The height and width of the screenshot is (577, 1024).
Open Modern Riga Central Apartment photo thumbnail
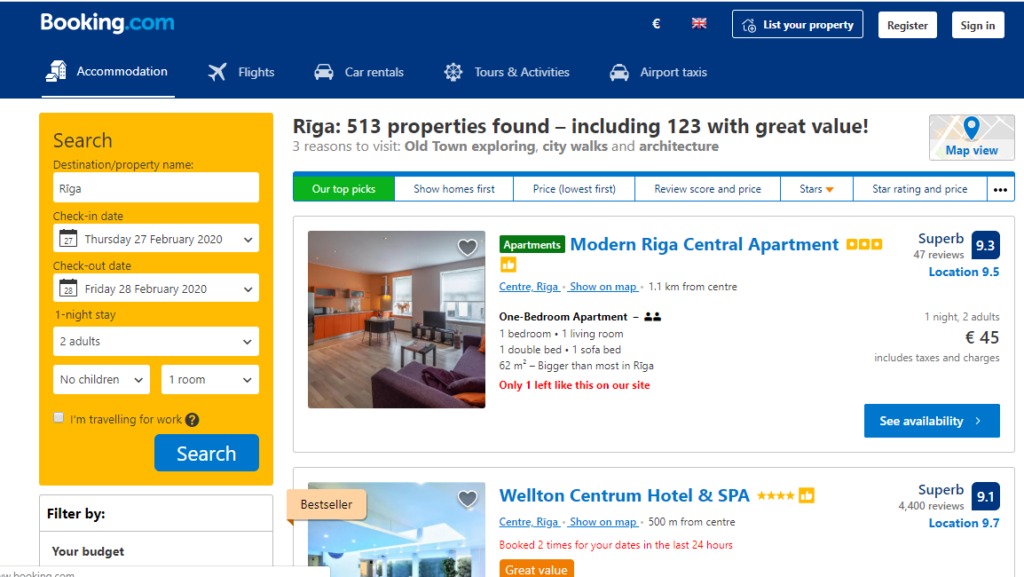click(396, 319)
